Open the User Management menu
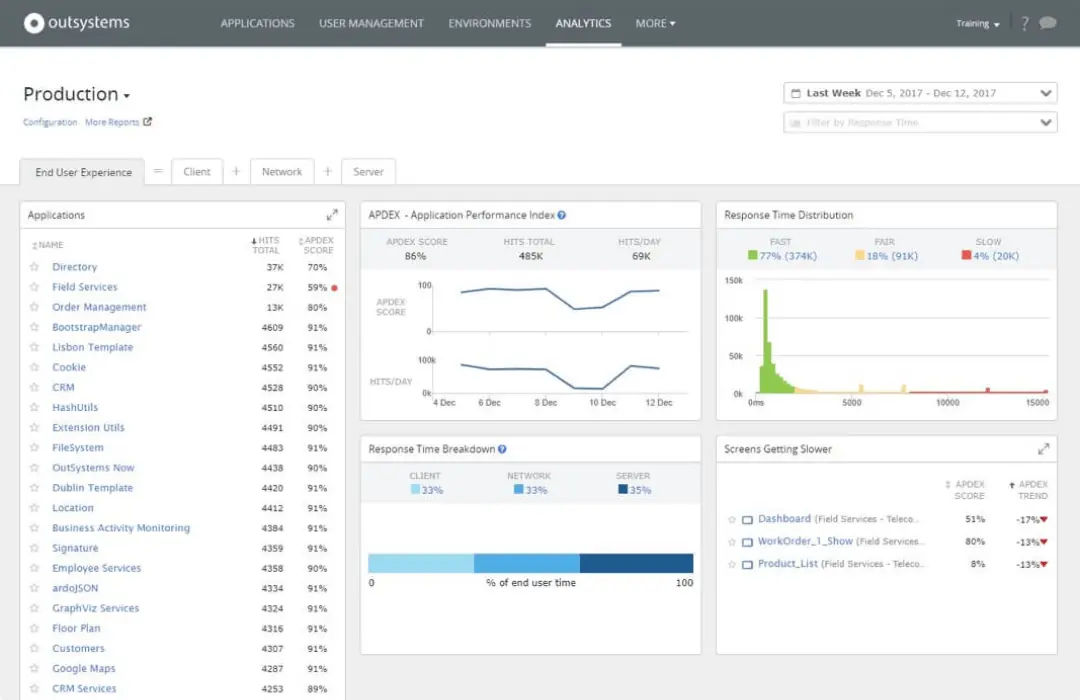1080x700 pixels. (x=371, y=23)
